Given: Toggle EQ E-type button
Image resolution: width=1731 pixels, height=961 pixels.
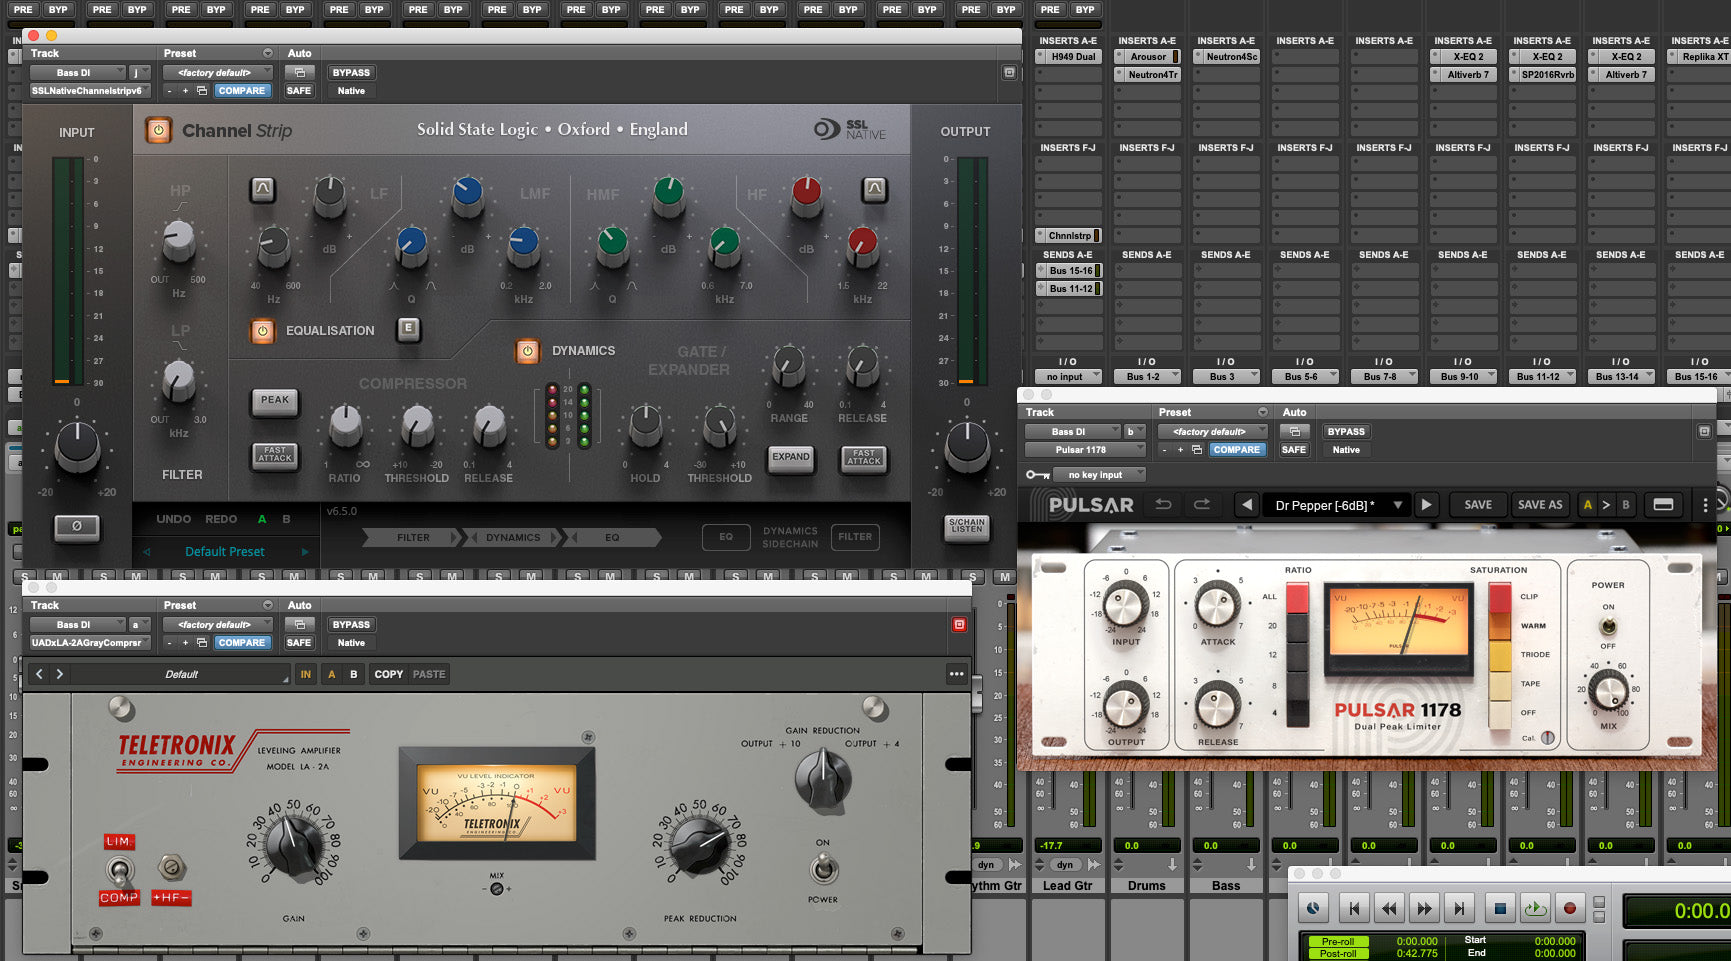Looking at the screenshot, I should [408, 329].
